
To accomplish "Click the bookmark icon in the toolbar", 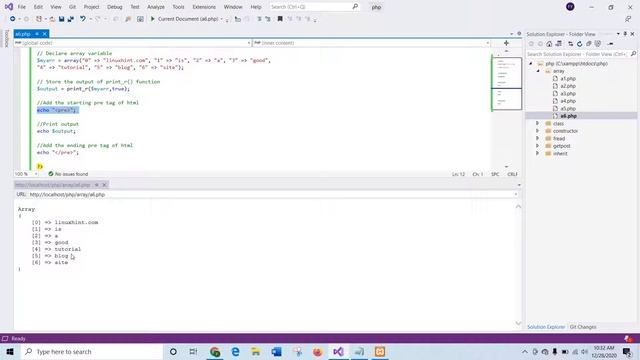I will click(280, 19).
